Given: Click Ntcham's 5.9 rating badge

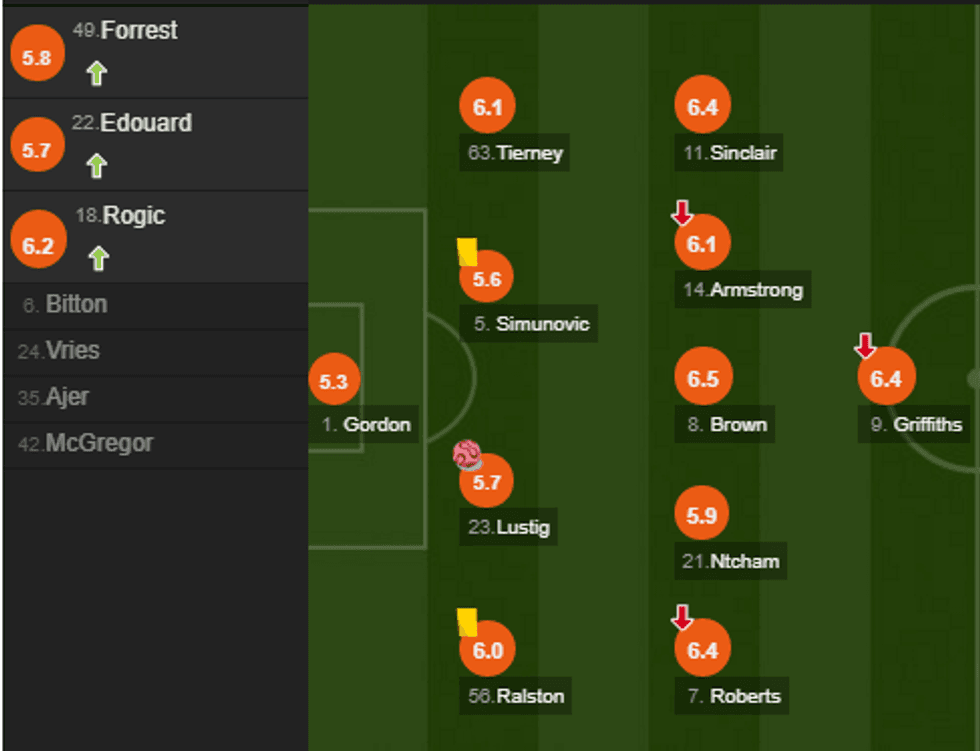Looking at the screenshot, I should coord(703,516).
